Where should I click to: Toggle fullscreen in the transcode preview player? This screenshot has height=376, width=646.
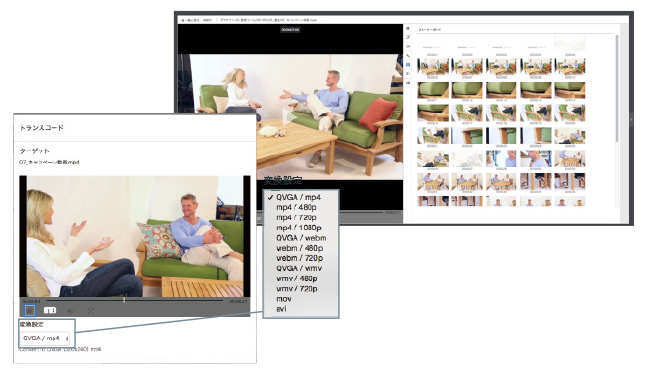coord(91,311)
